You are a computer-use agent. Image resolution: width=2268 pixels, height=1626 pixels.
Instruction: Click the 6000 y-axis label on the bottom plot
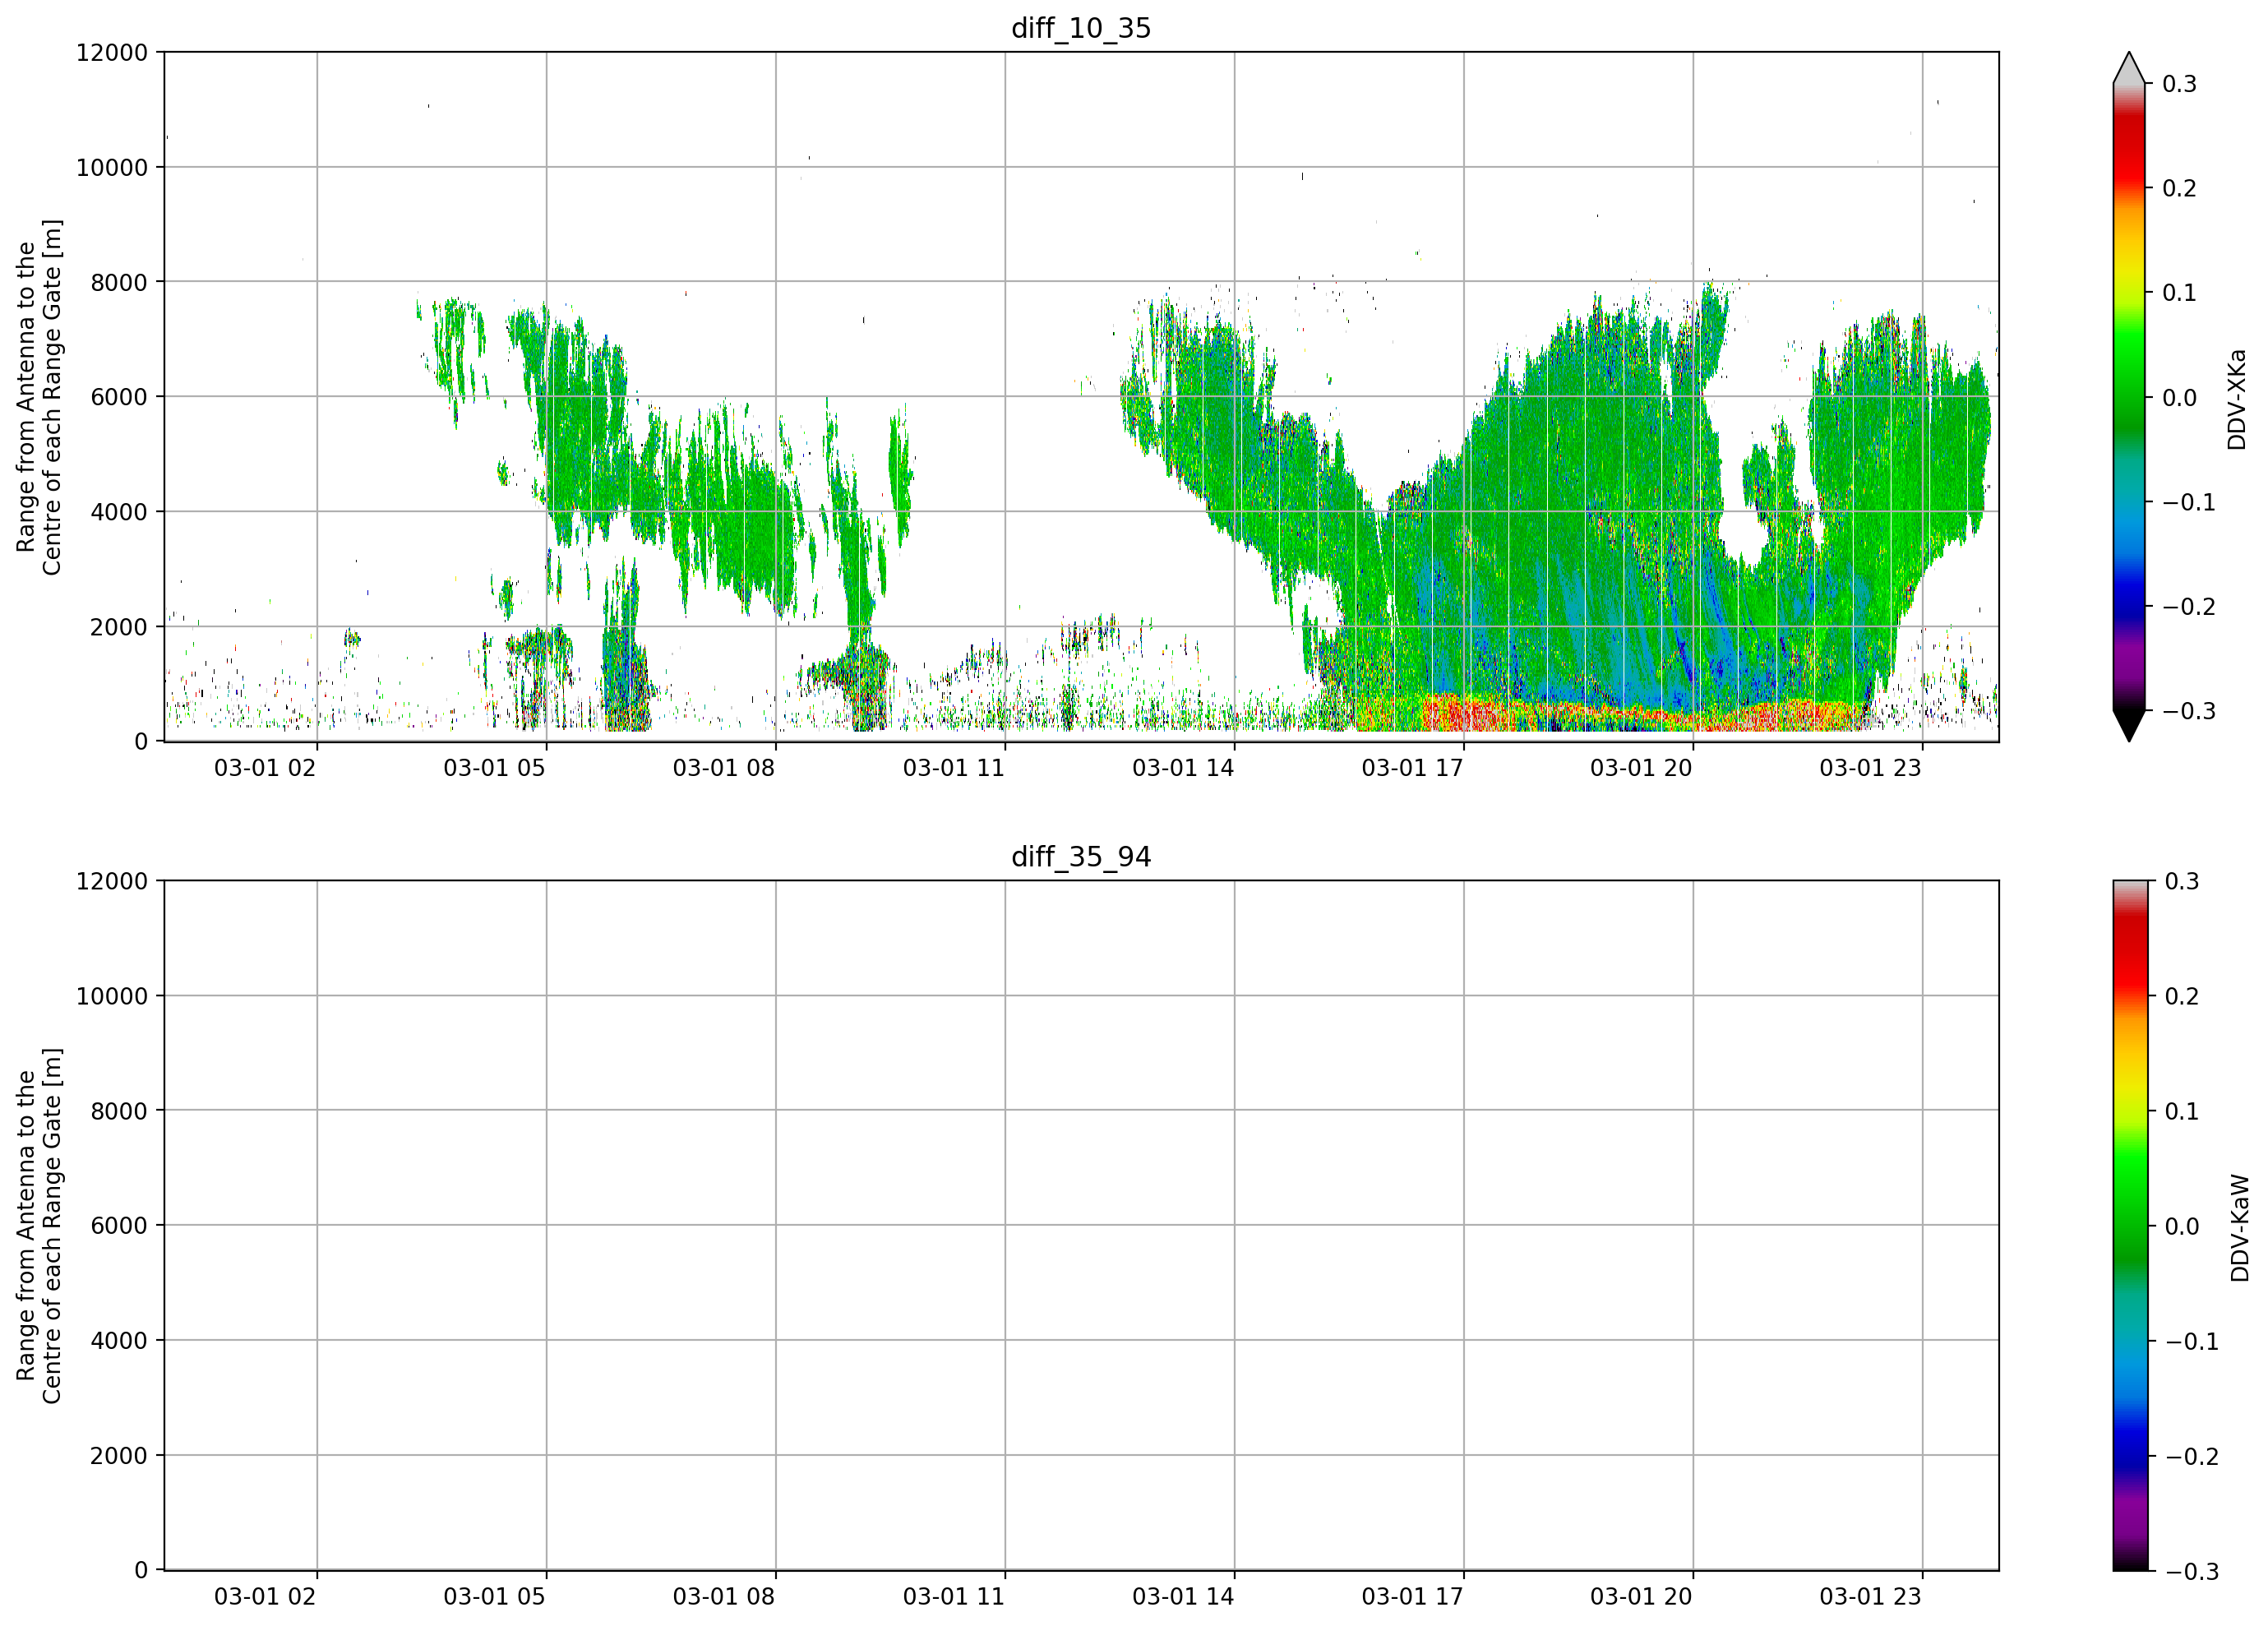[119, 1226]
